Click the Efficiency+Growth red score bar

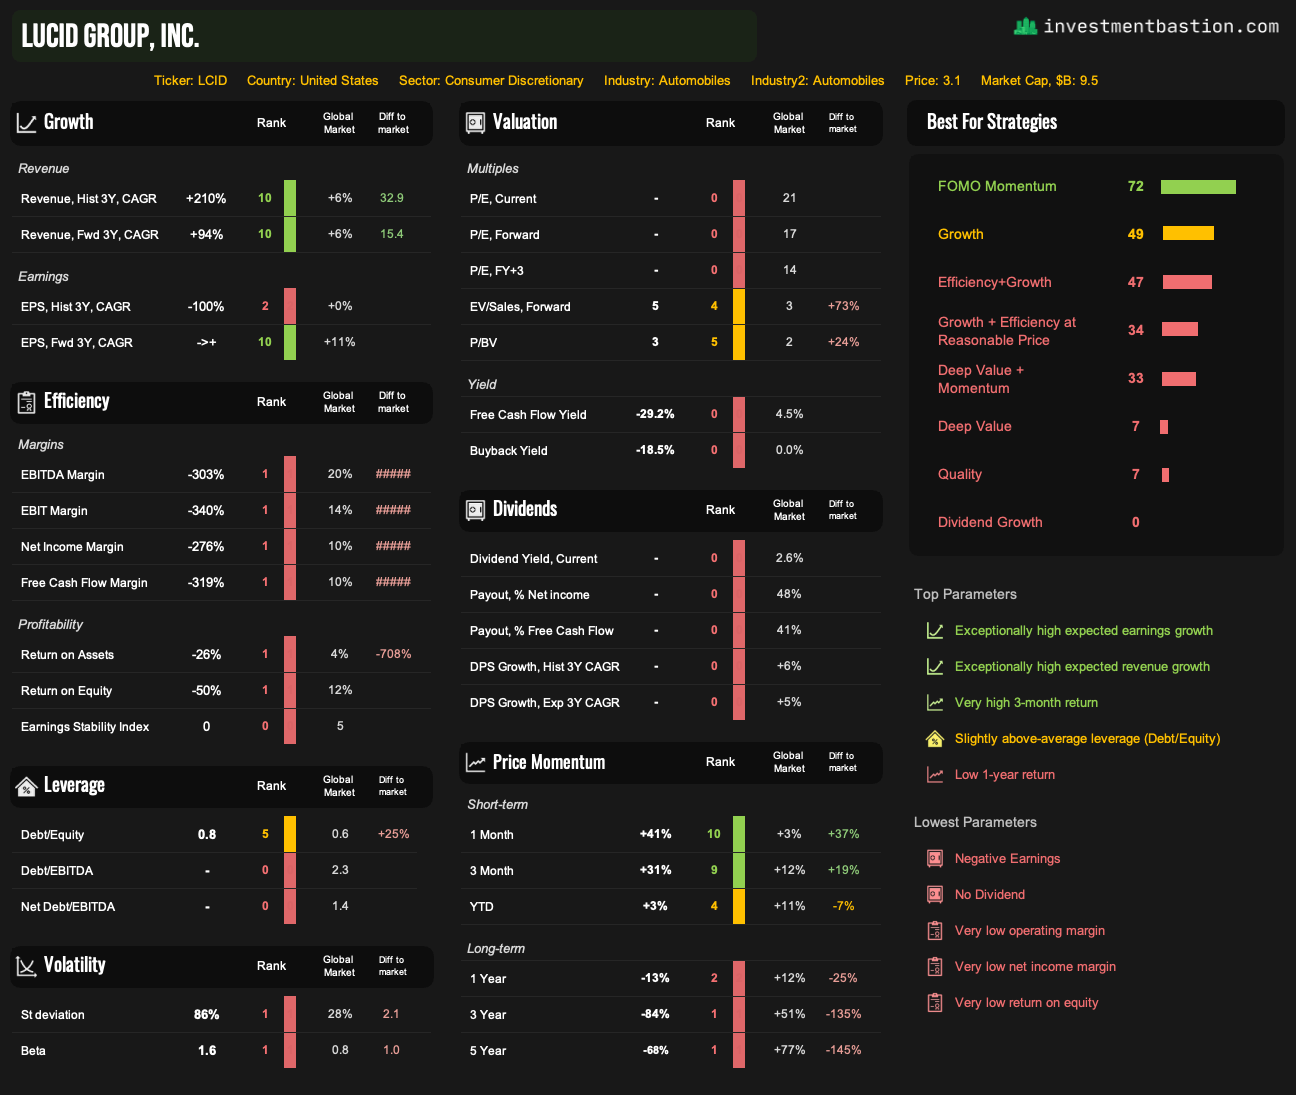coord(1187,282)
